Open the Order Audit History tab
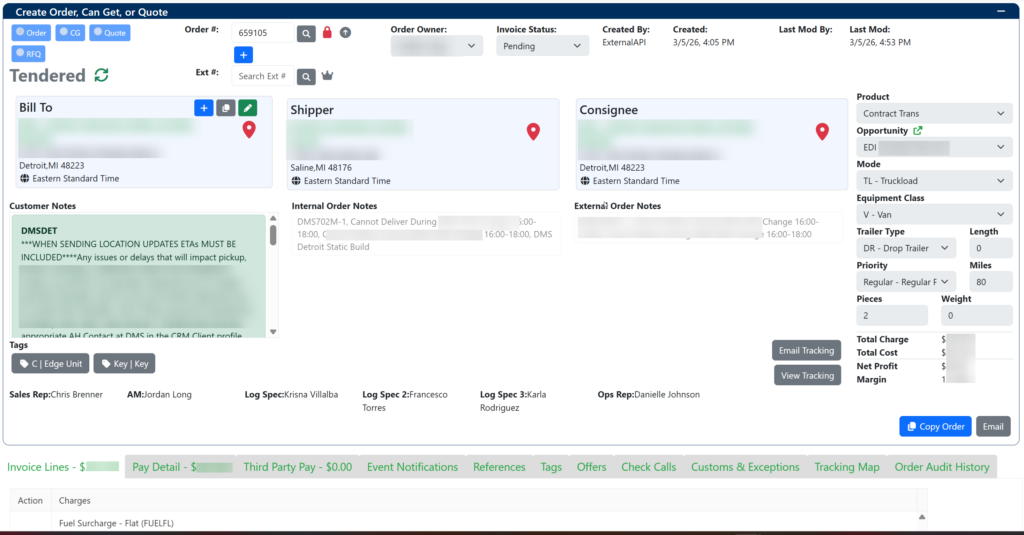 941,467
